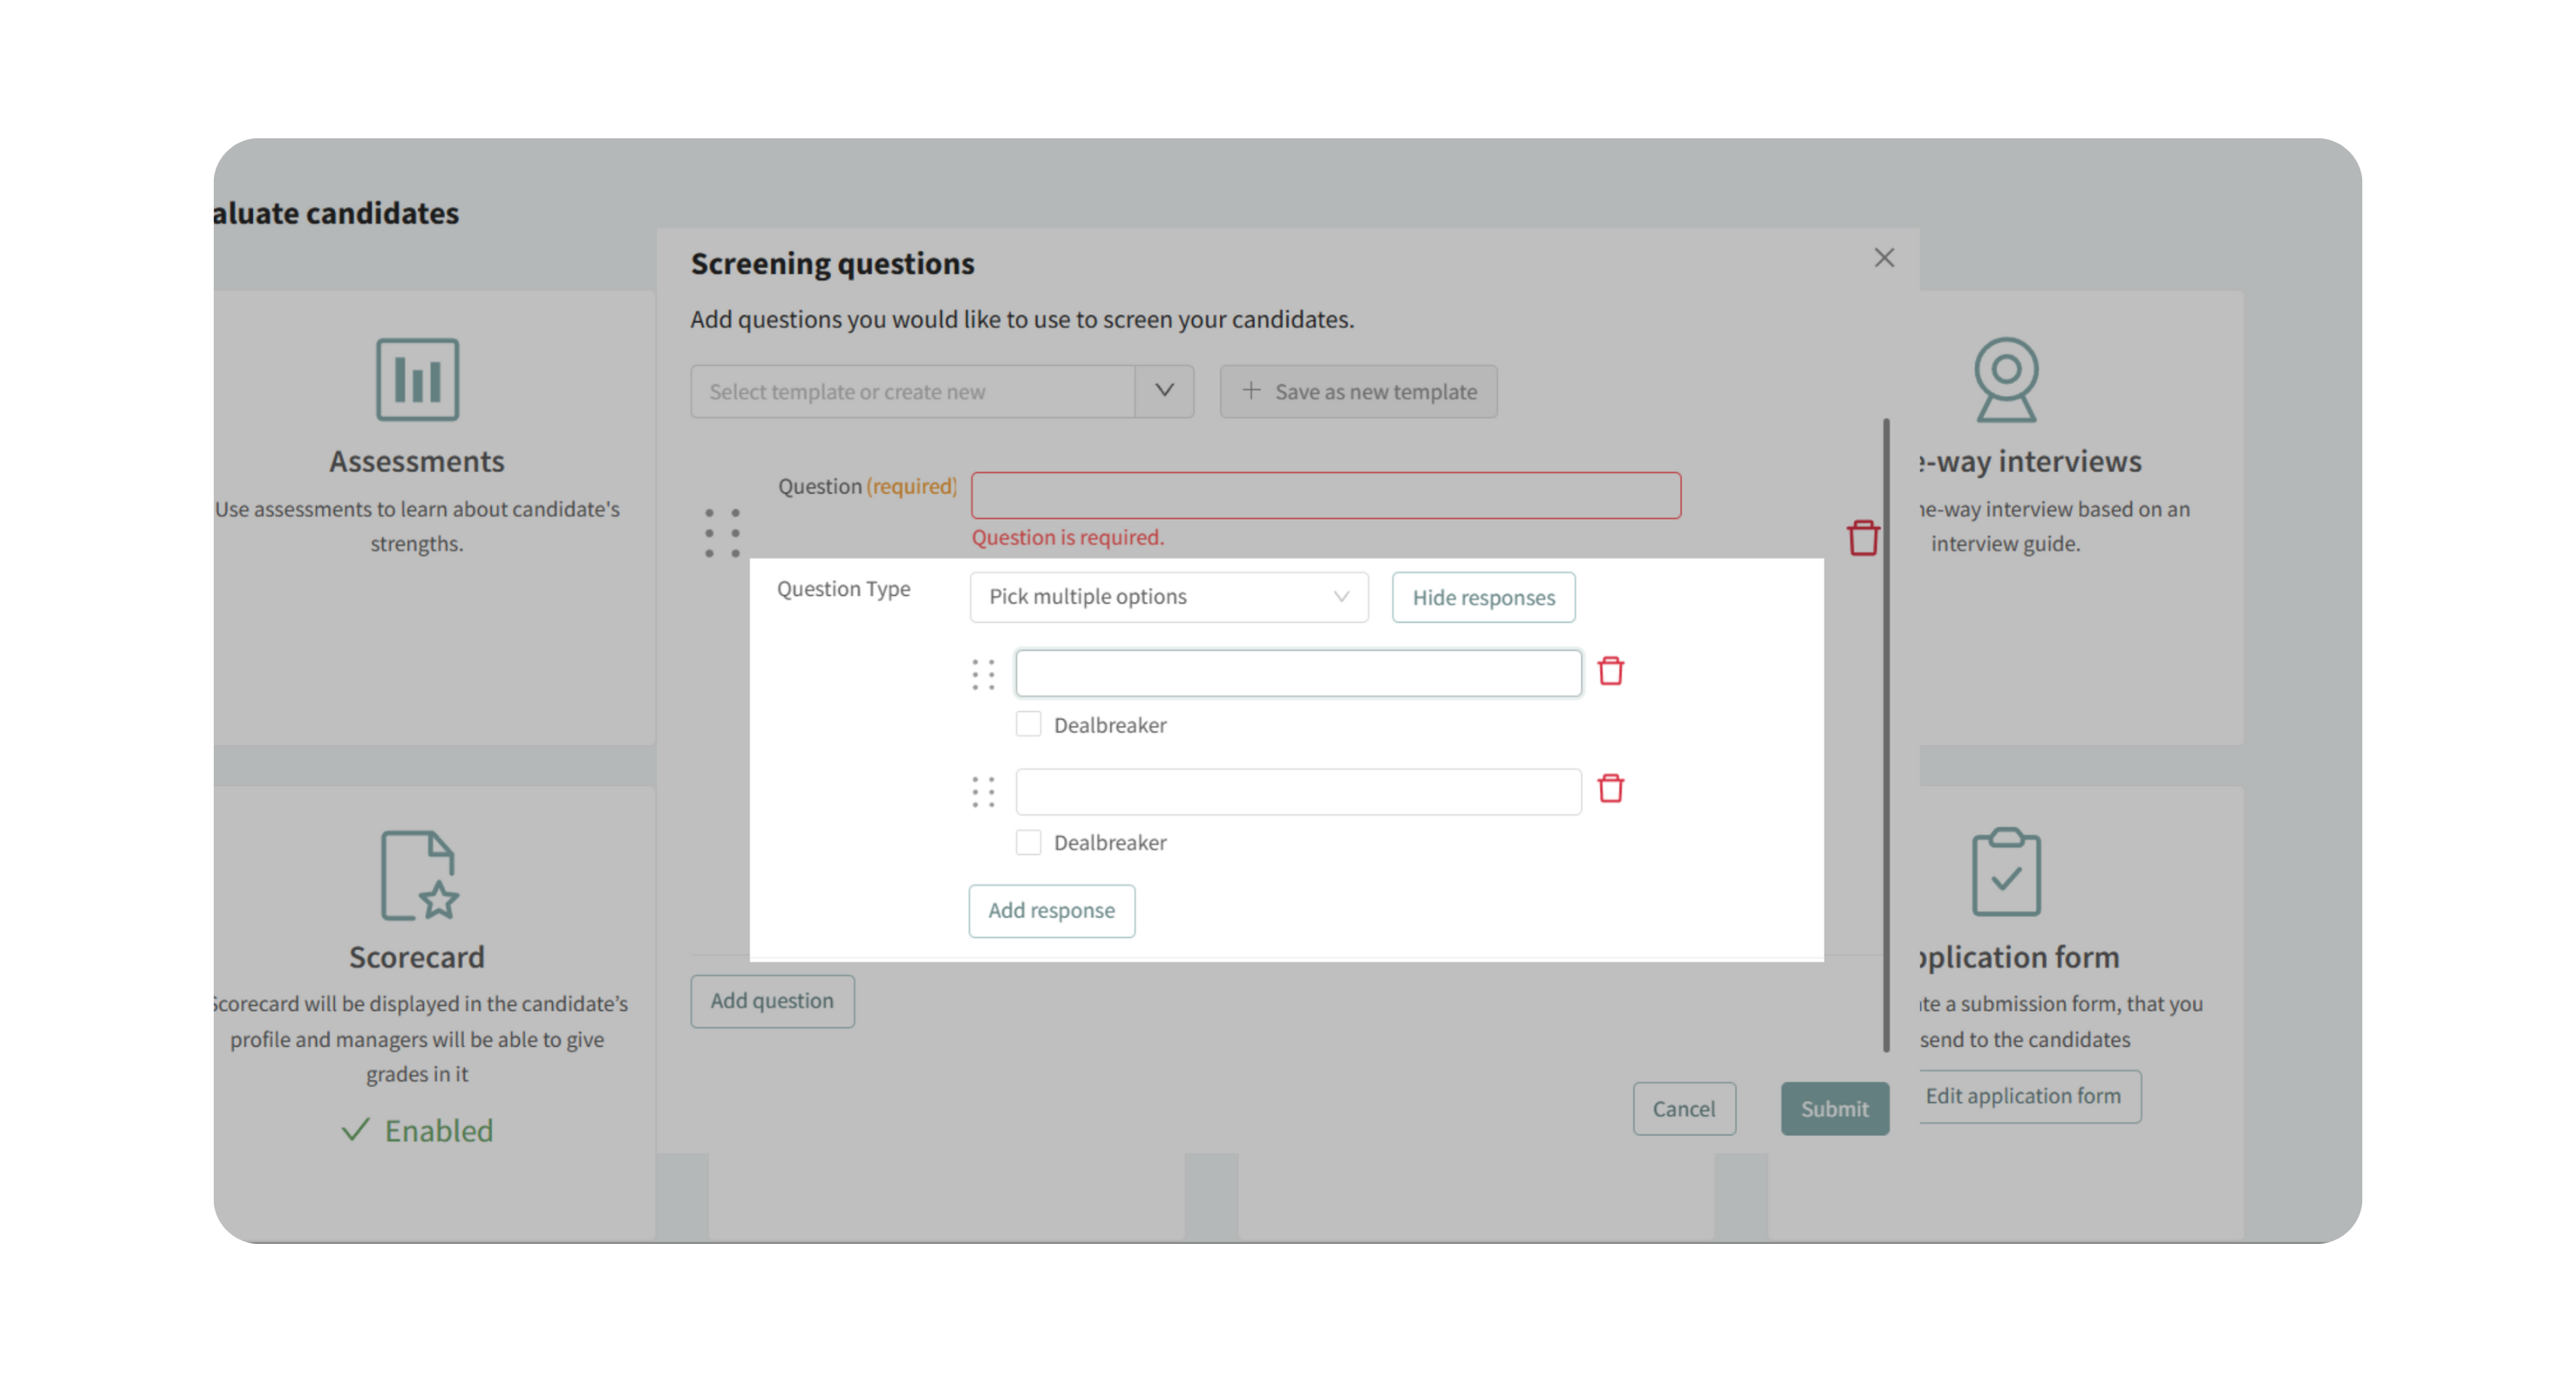Click the first response's drag handle

(x=983, y=674)
